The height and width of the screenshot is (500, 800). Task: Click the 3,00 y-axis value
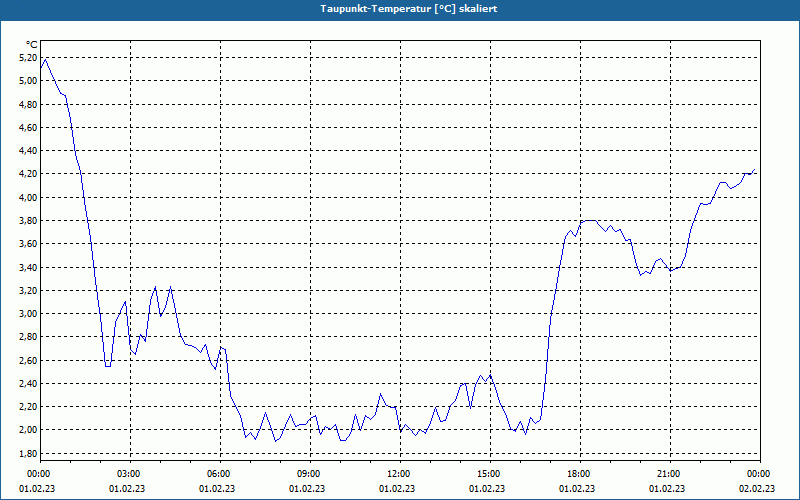click(x=28, y=314)
